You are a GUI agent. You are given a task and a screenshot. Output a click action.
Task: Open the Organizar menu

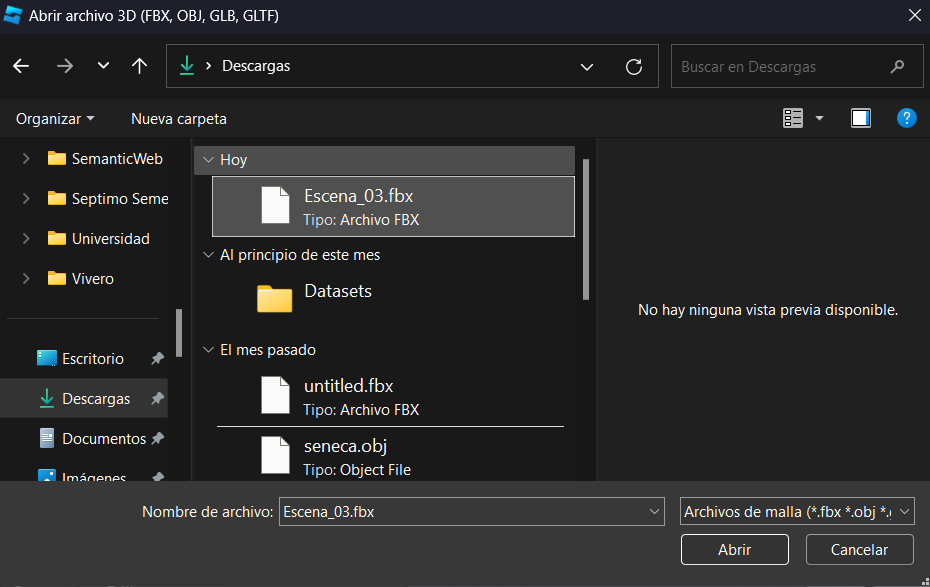click(55, 118)
